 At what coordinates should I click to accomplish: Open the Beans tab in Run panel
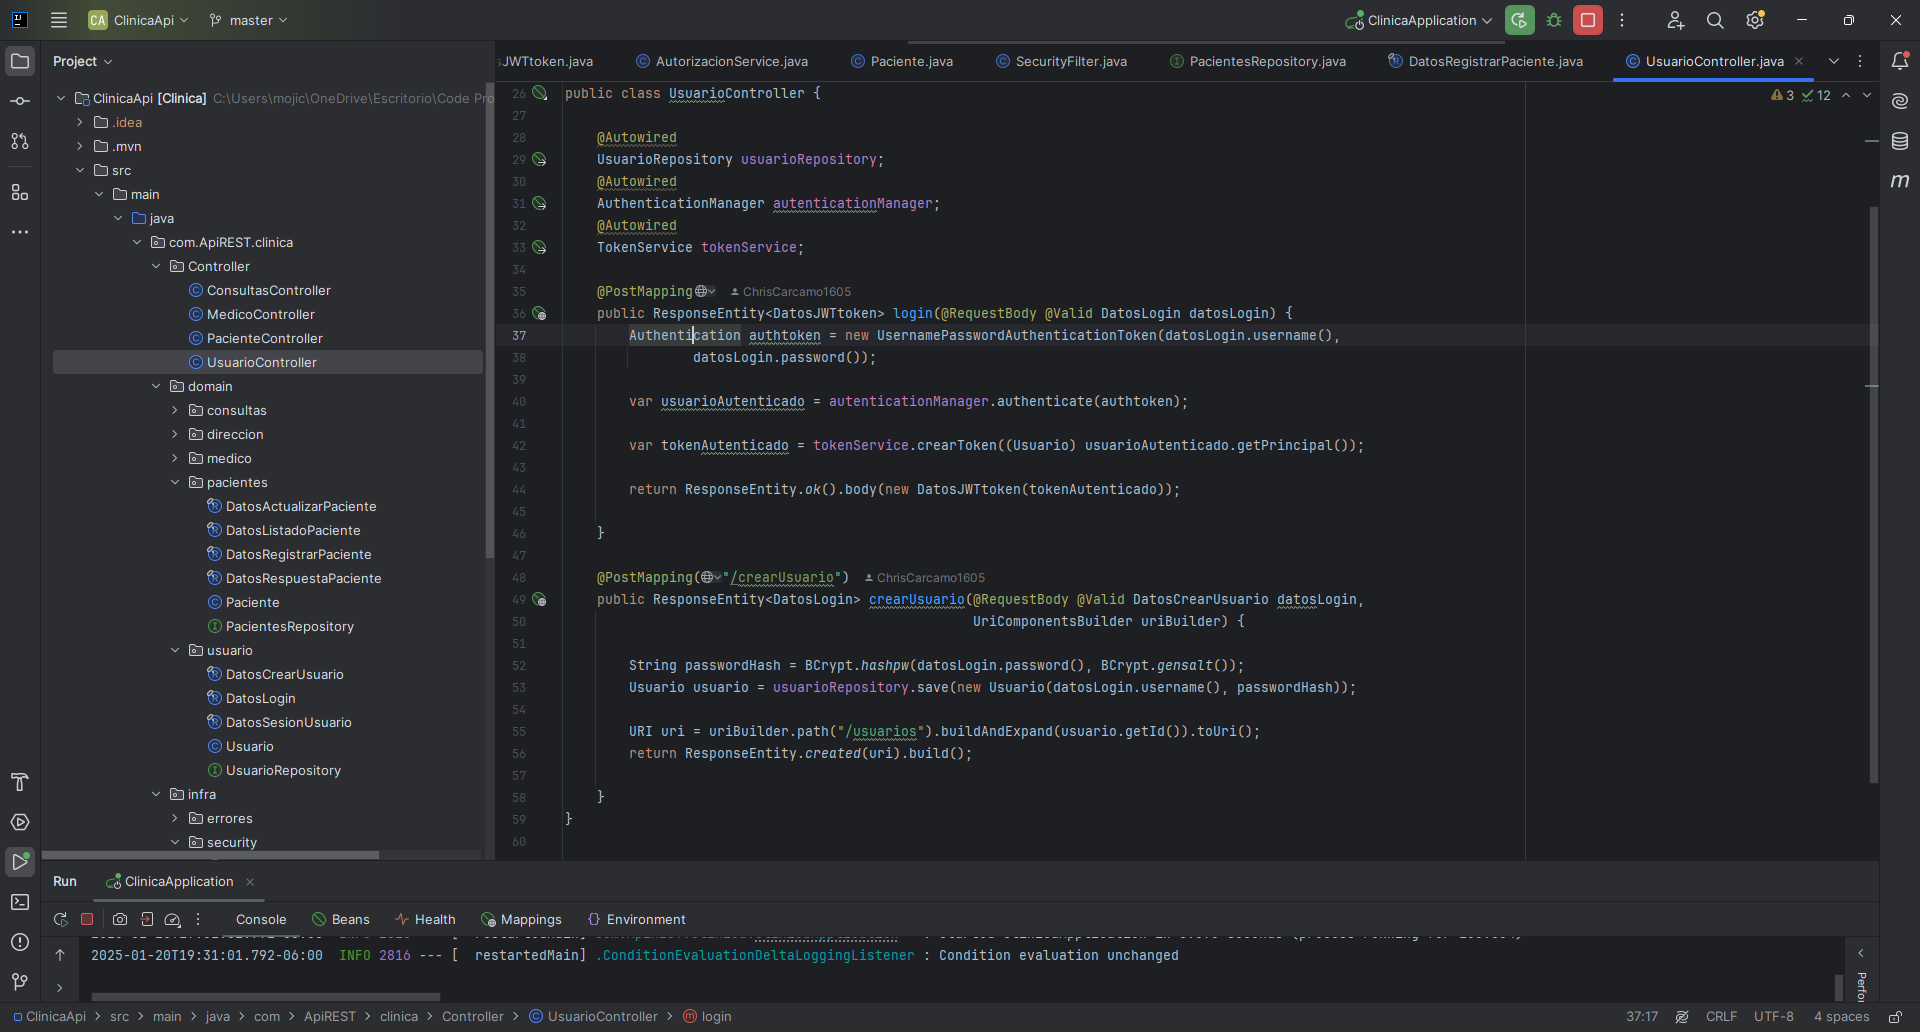tap(341, 919)
